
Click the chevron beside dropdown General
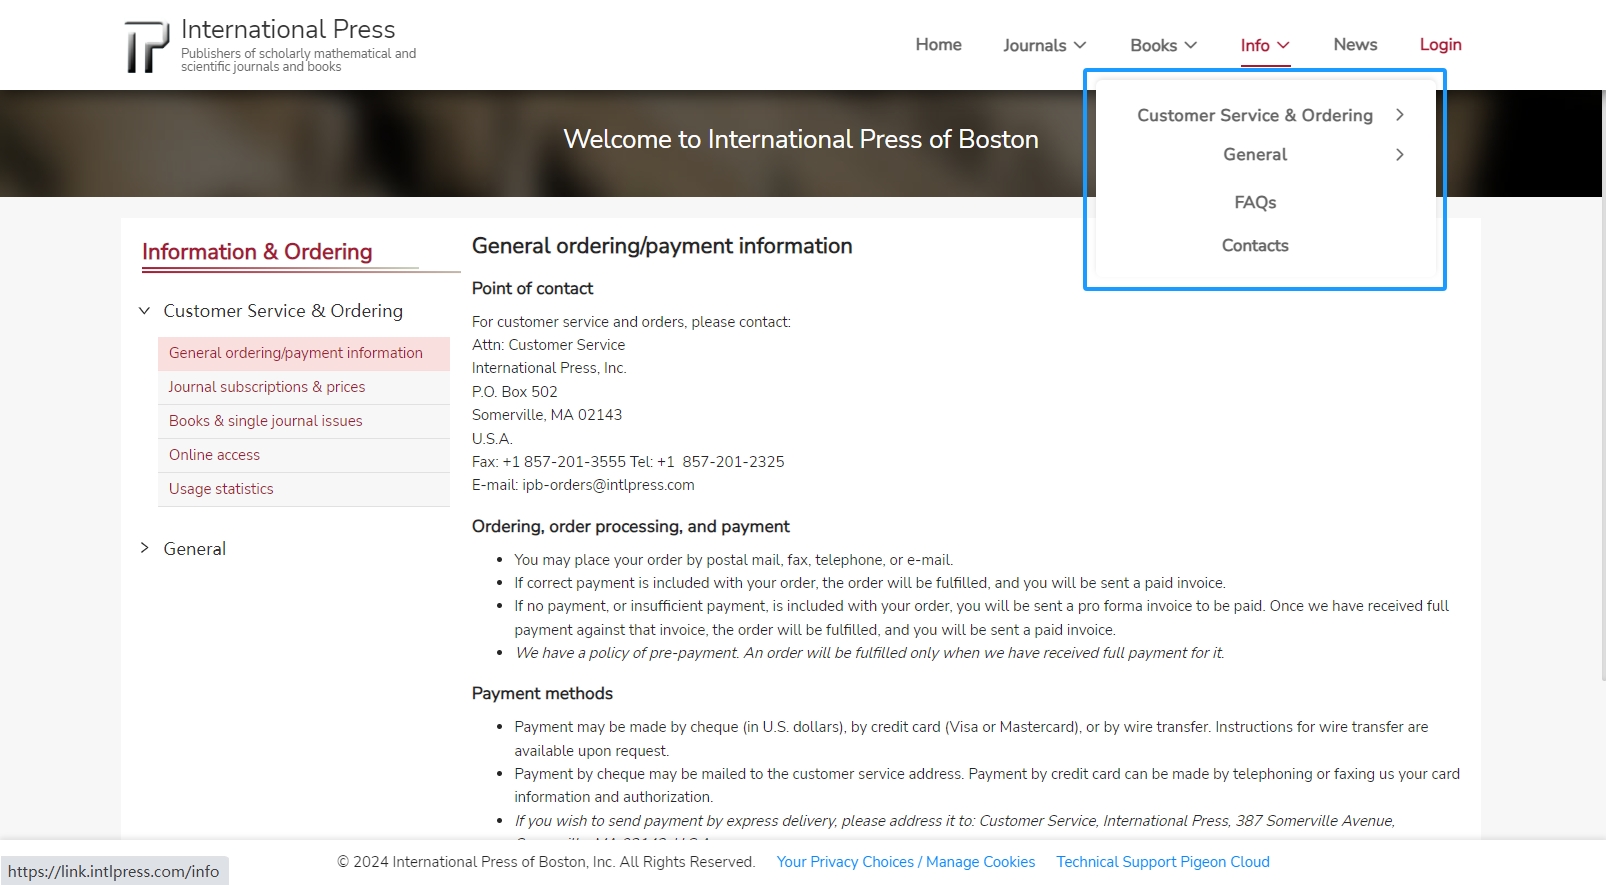click(1400, 154)
